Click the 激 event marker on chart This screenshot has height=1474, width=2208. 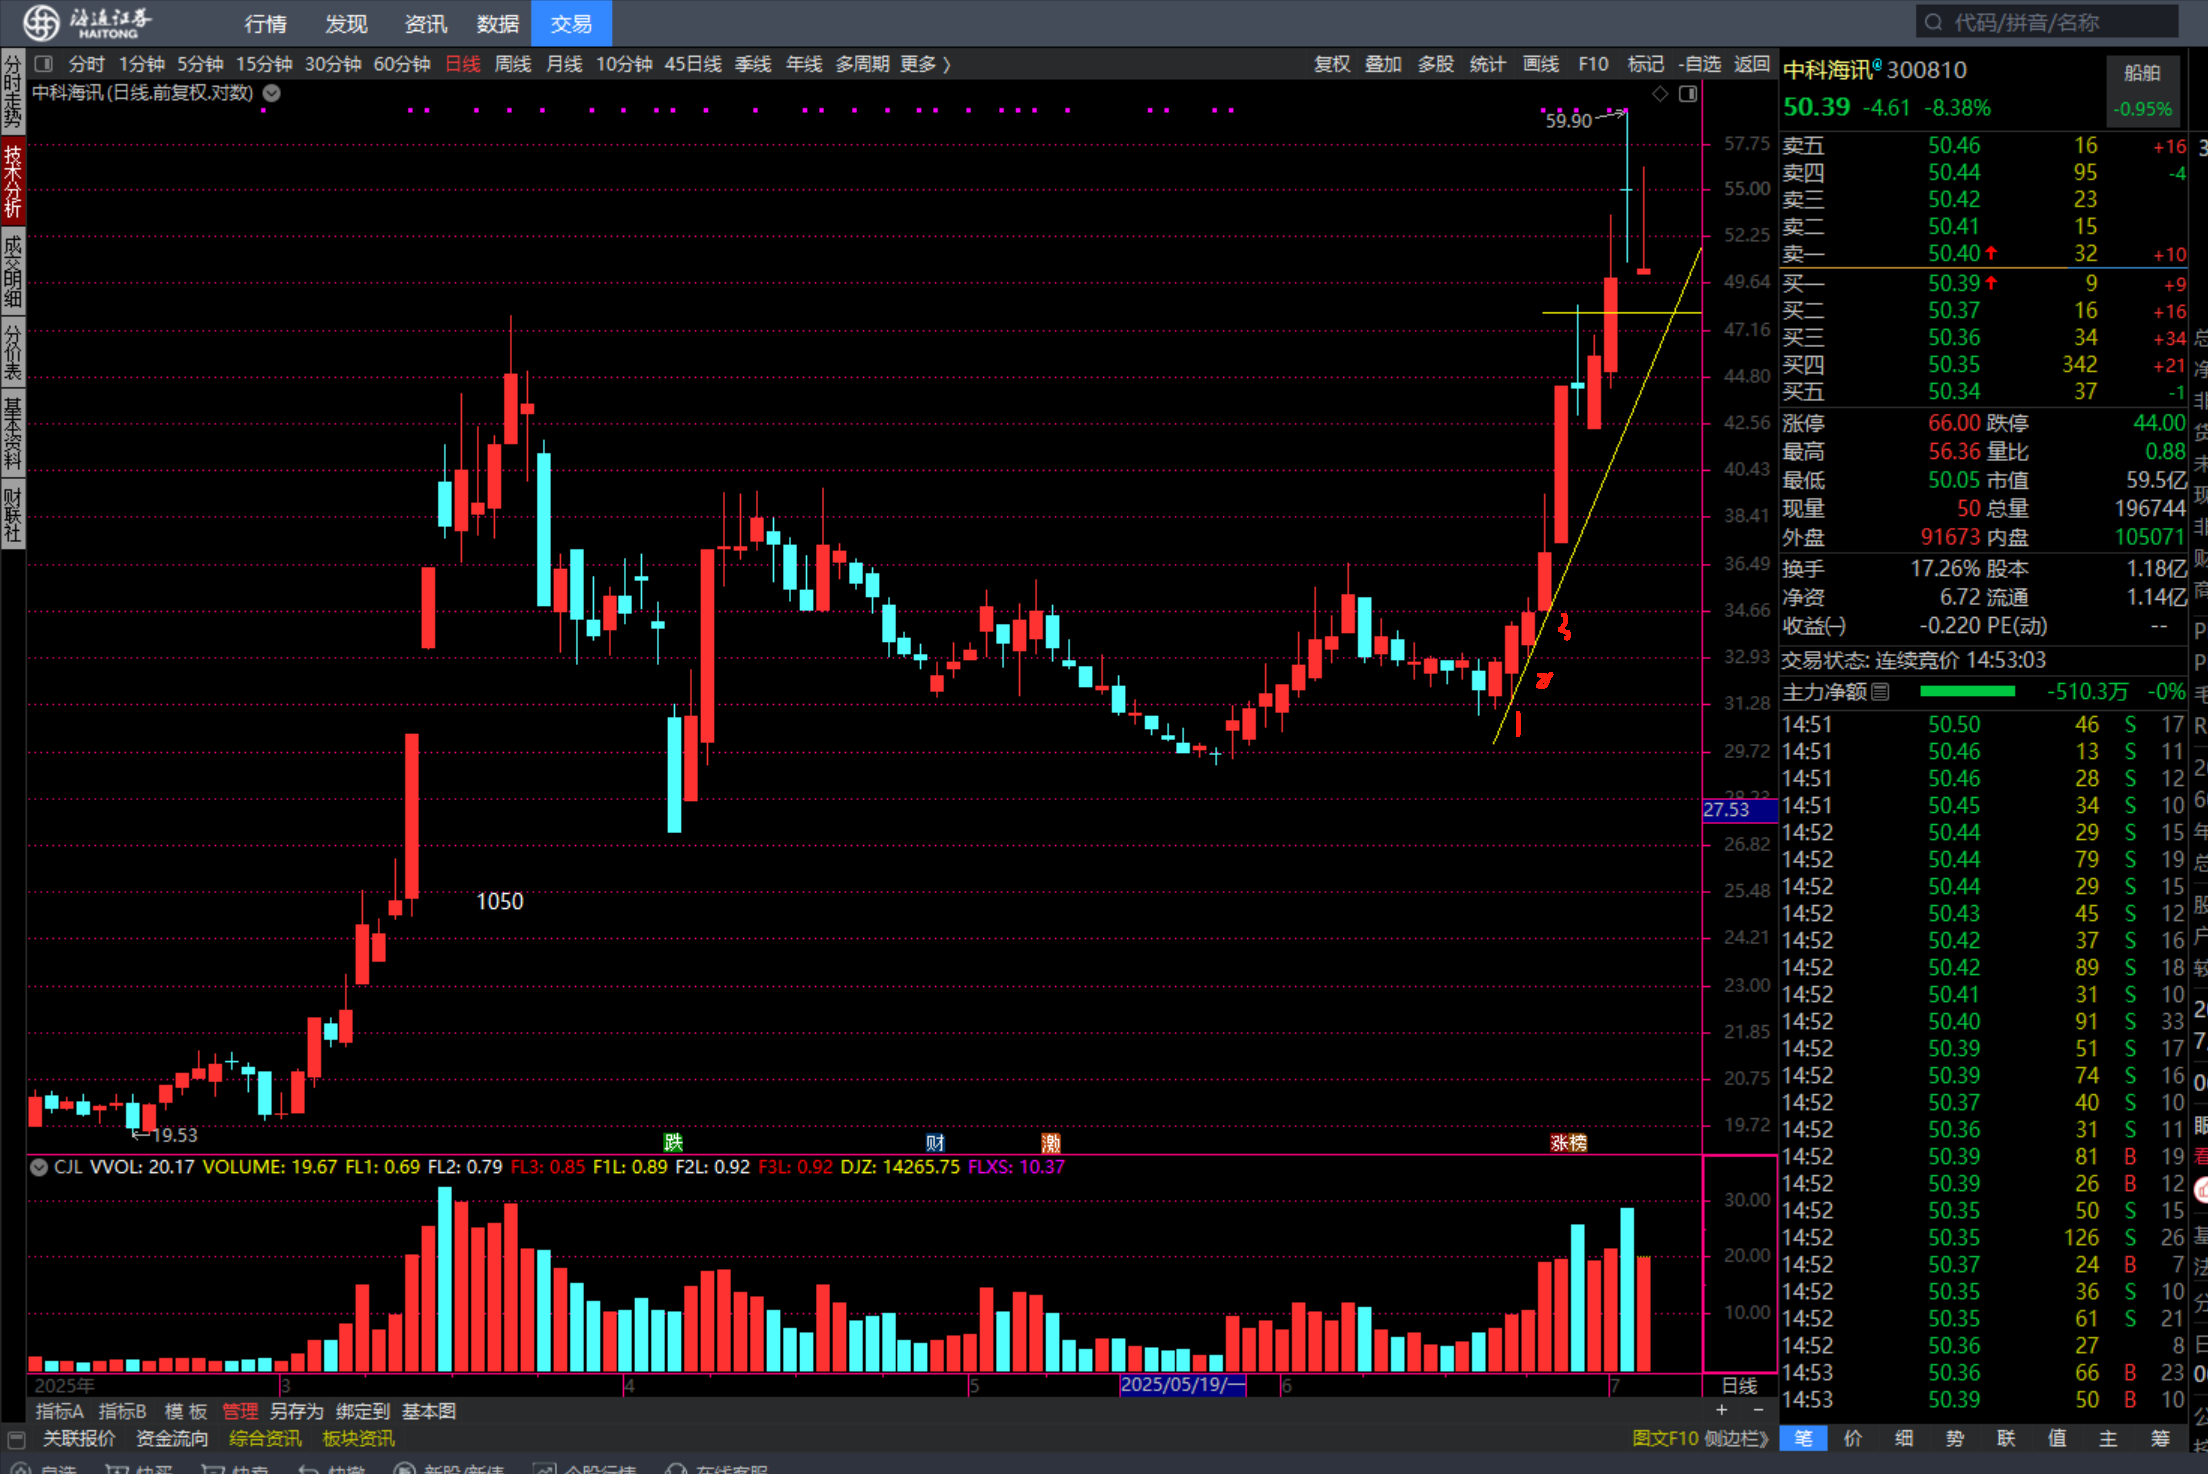click(1050, 1142)
